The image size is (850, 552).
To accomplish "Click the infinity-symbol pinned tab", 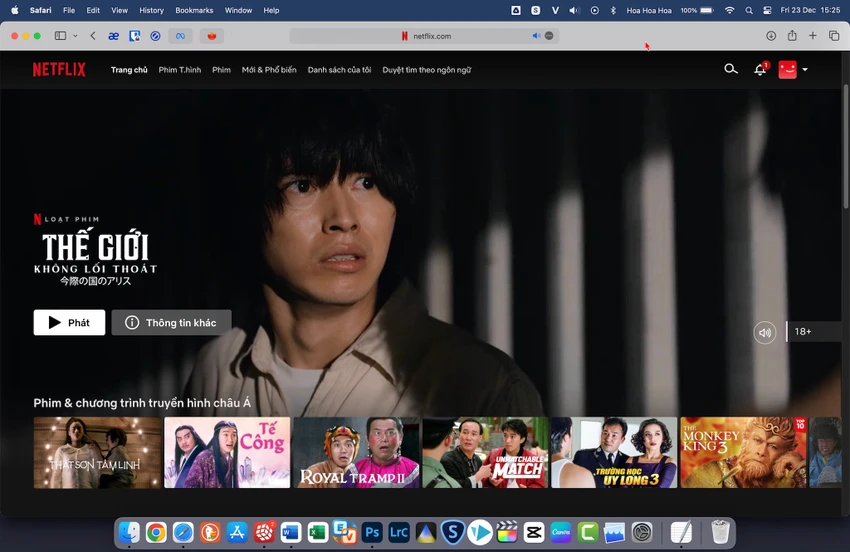I will point(181,36).
